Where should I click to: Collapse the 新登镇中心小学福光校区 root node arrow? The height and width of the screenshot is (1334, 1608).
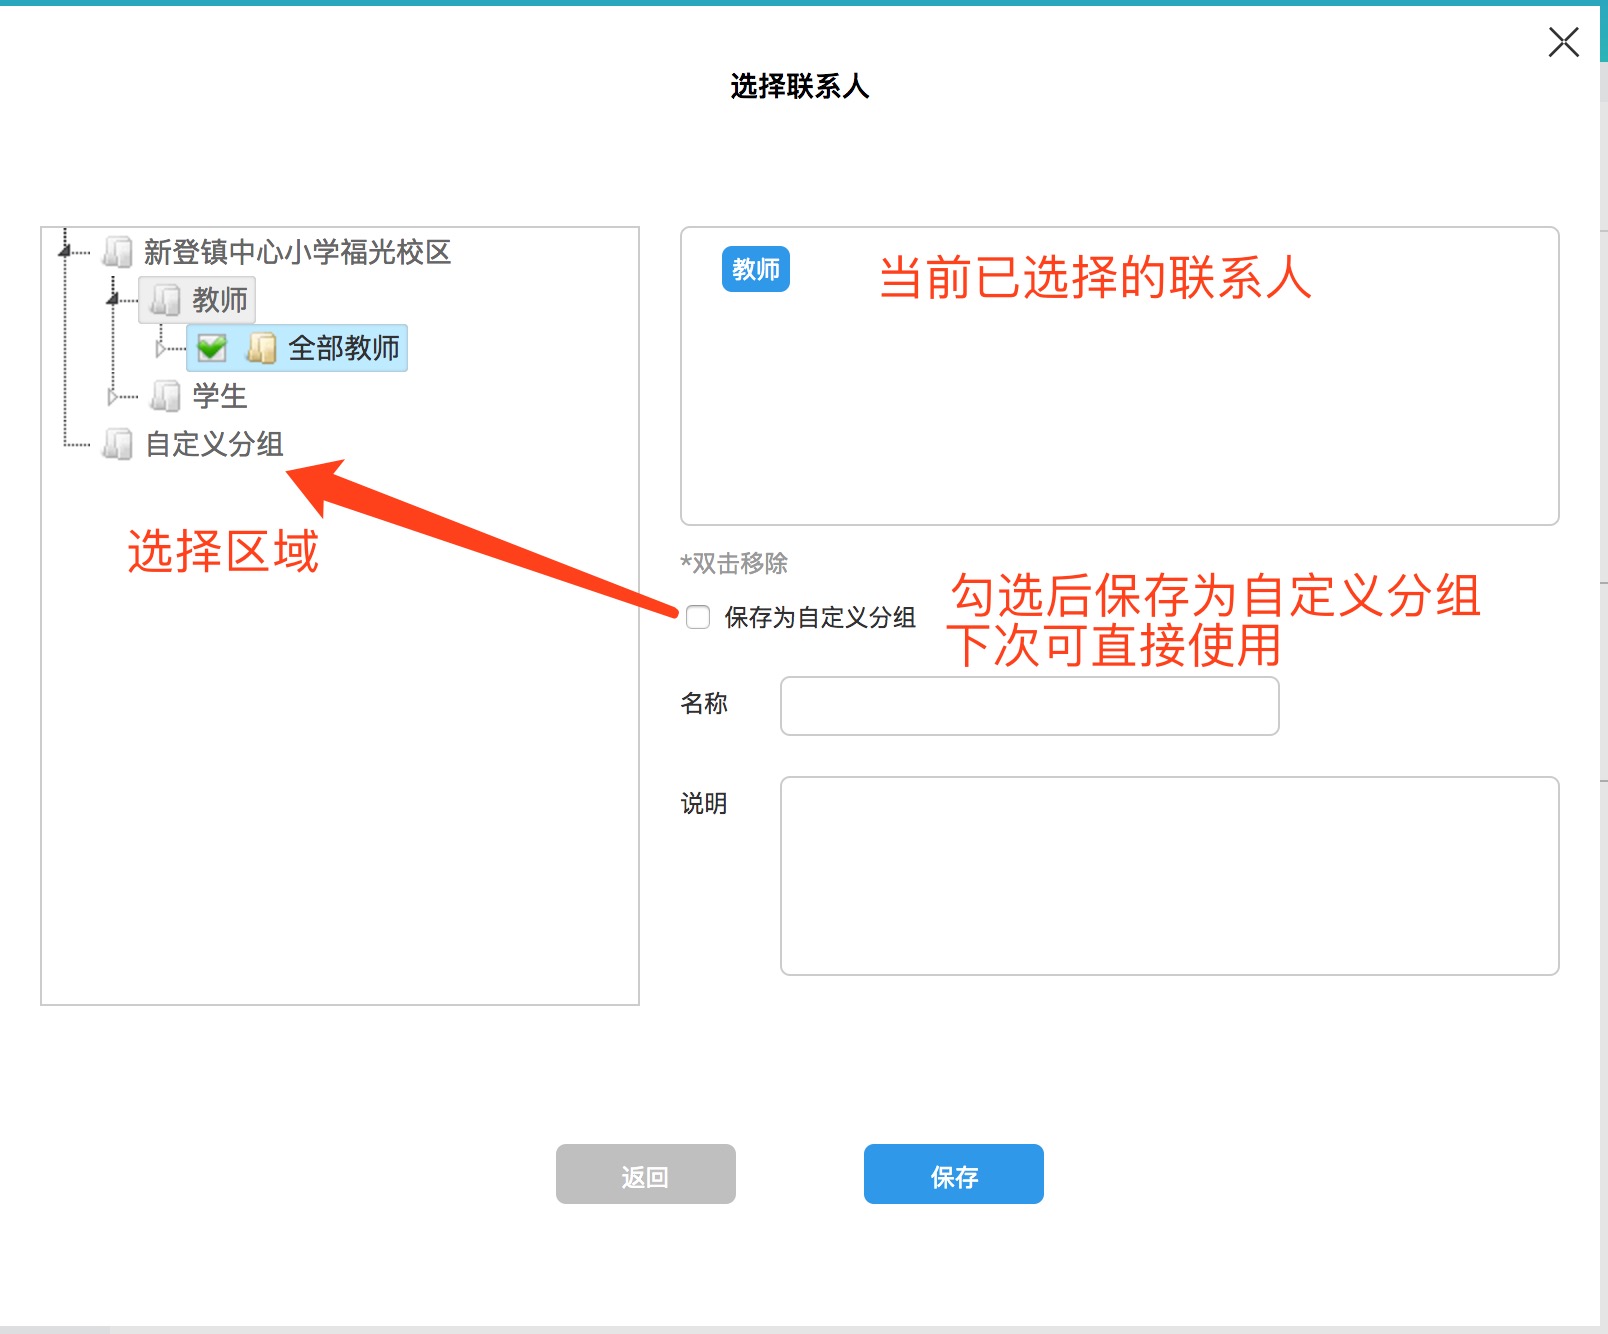pyautogui.click(x=65, y=251)
